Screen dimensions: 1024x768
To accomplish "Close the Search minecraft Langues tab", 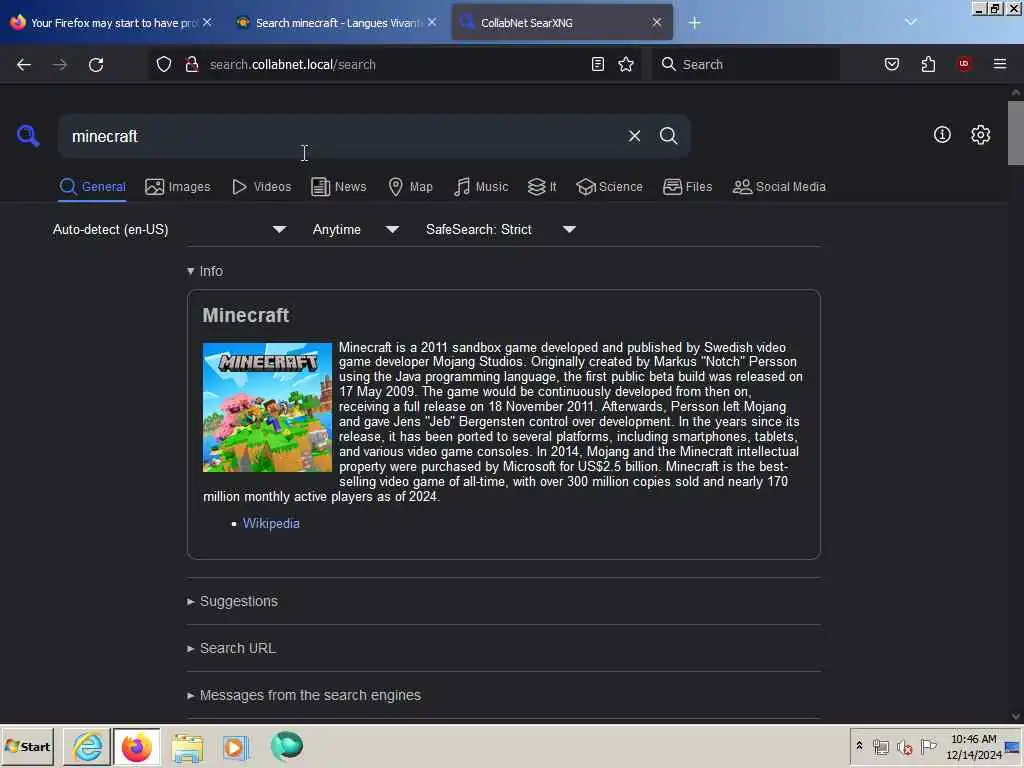I will click(x=432, y=22).
